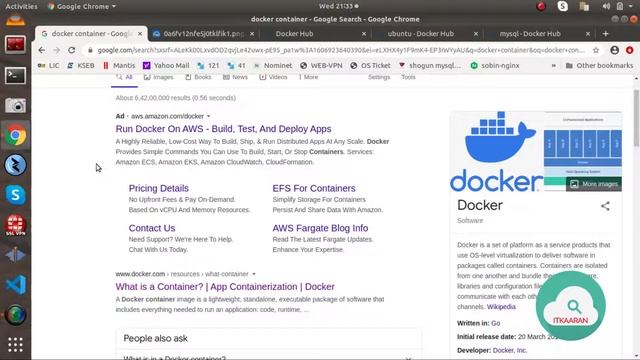This screenshot has height=360, width=640.
Task: Open the WEB-VPN bookmark
Action: tap(321, 65)
